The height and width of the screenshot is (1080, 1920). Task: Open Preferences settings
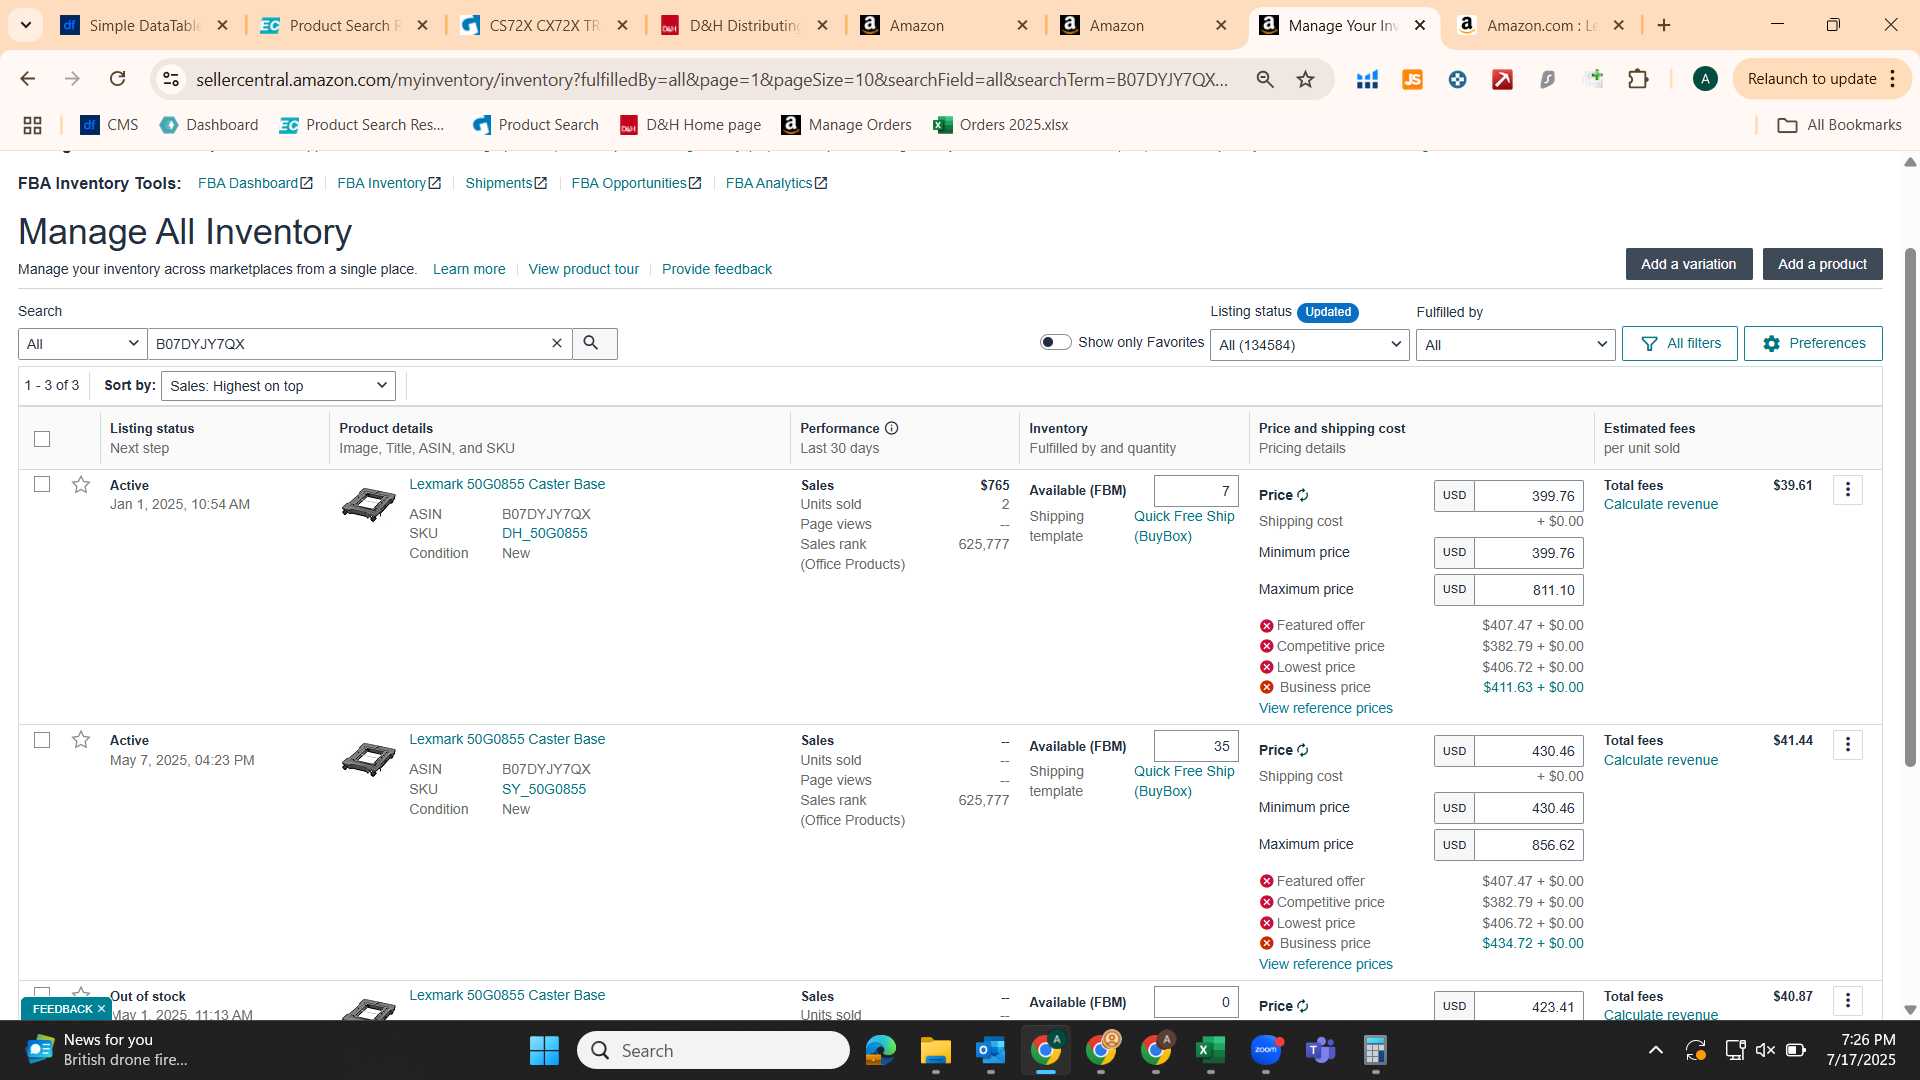pos(1813,343)
